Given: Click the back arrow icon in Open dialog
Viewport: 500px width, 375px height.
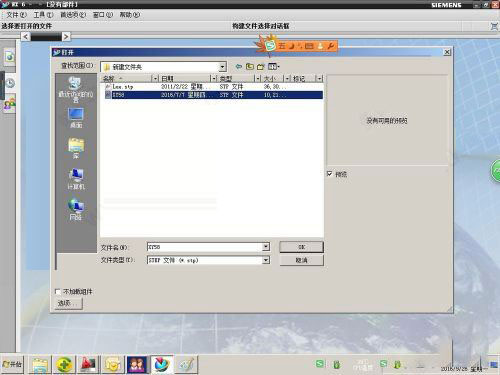Looking at the screenshot, I should 238,66.
